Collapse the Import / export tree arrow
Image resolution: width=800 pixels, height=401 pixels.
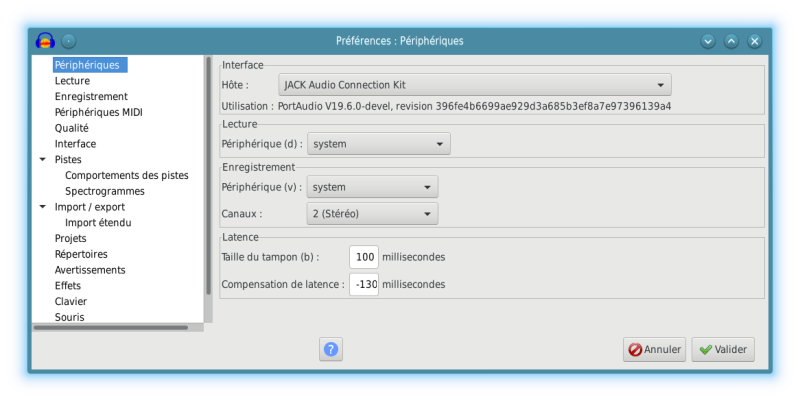coord(43,207)
